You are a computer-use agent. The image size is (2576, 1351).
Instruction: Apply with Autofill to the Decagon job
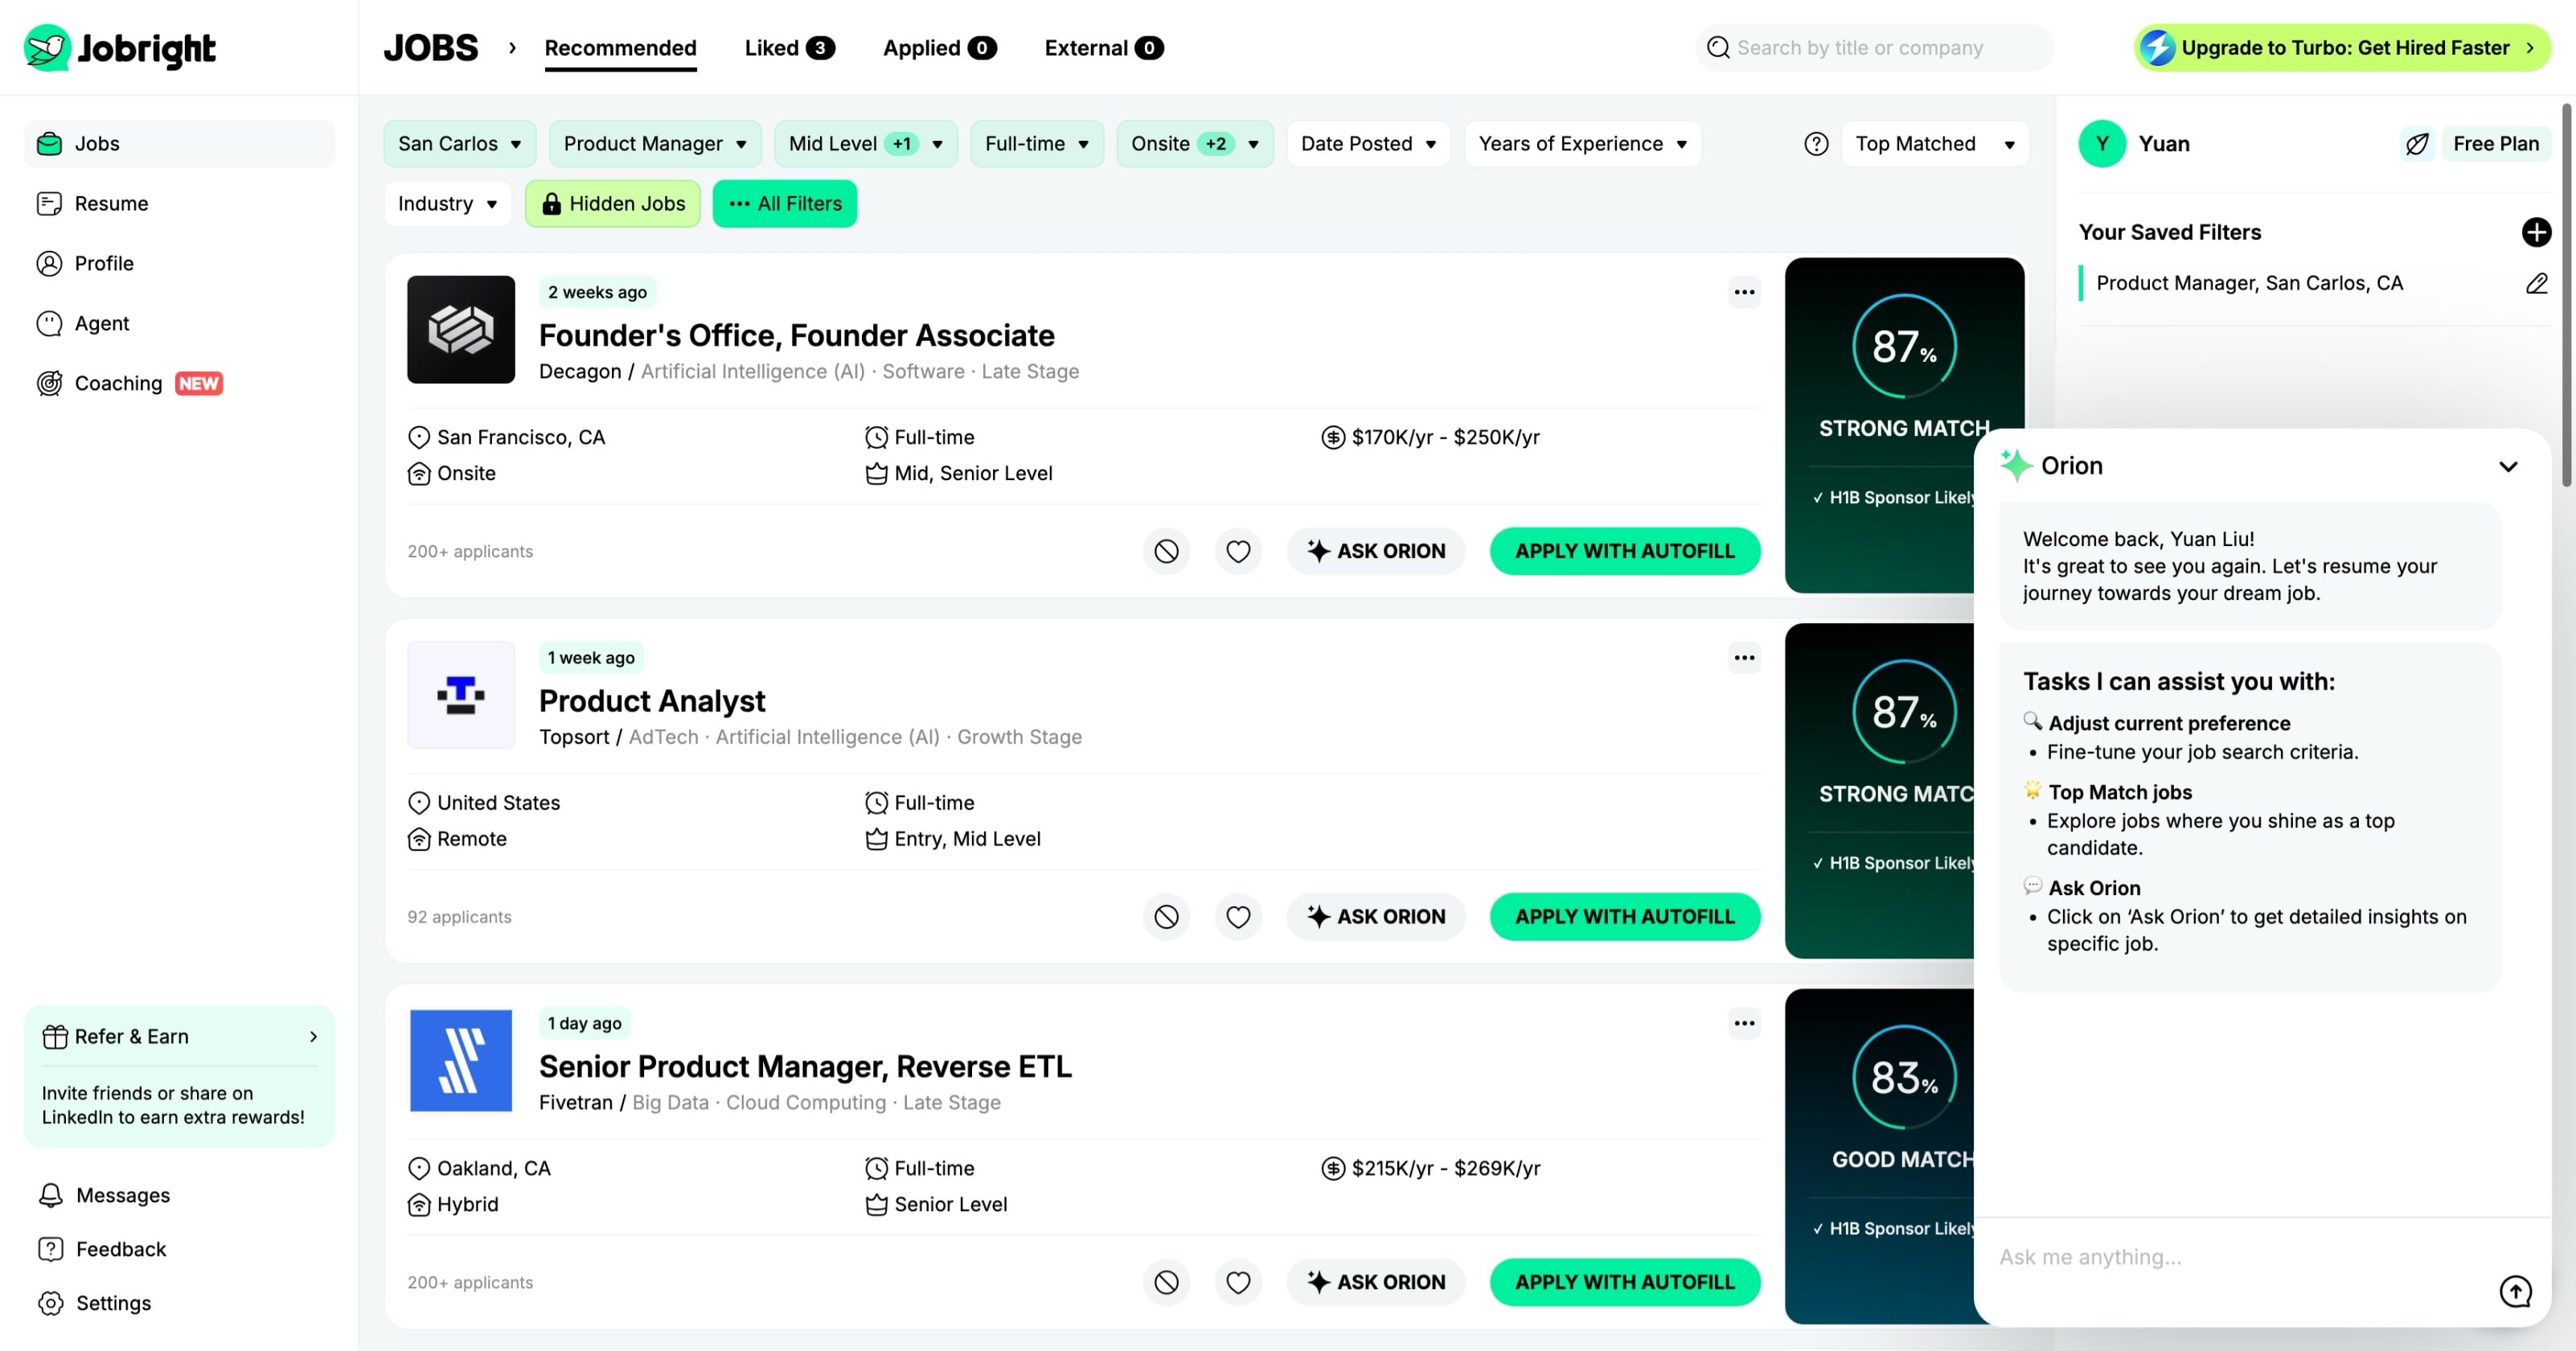tap(1625, 551)
